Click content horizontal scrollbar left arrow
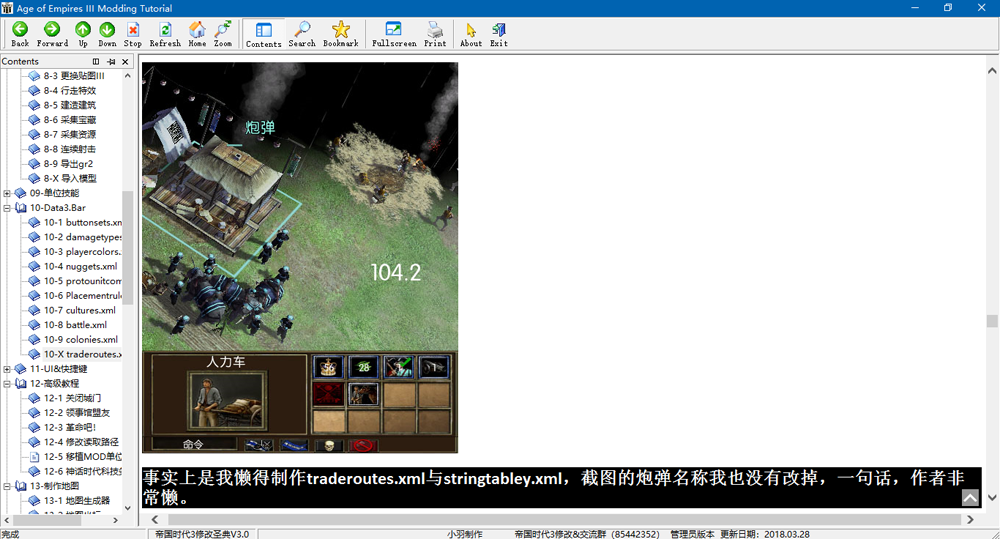This screenshot has height=539, width=1000. tap(154, 520)
